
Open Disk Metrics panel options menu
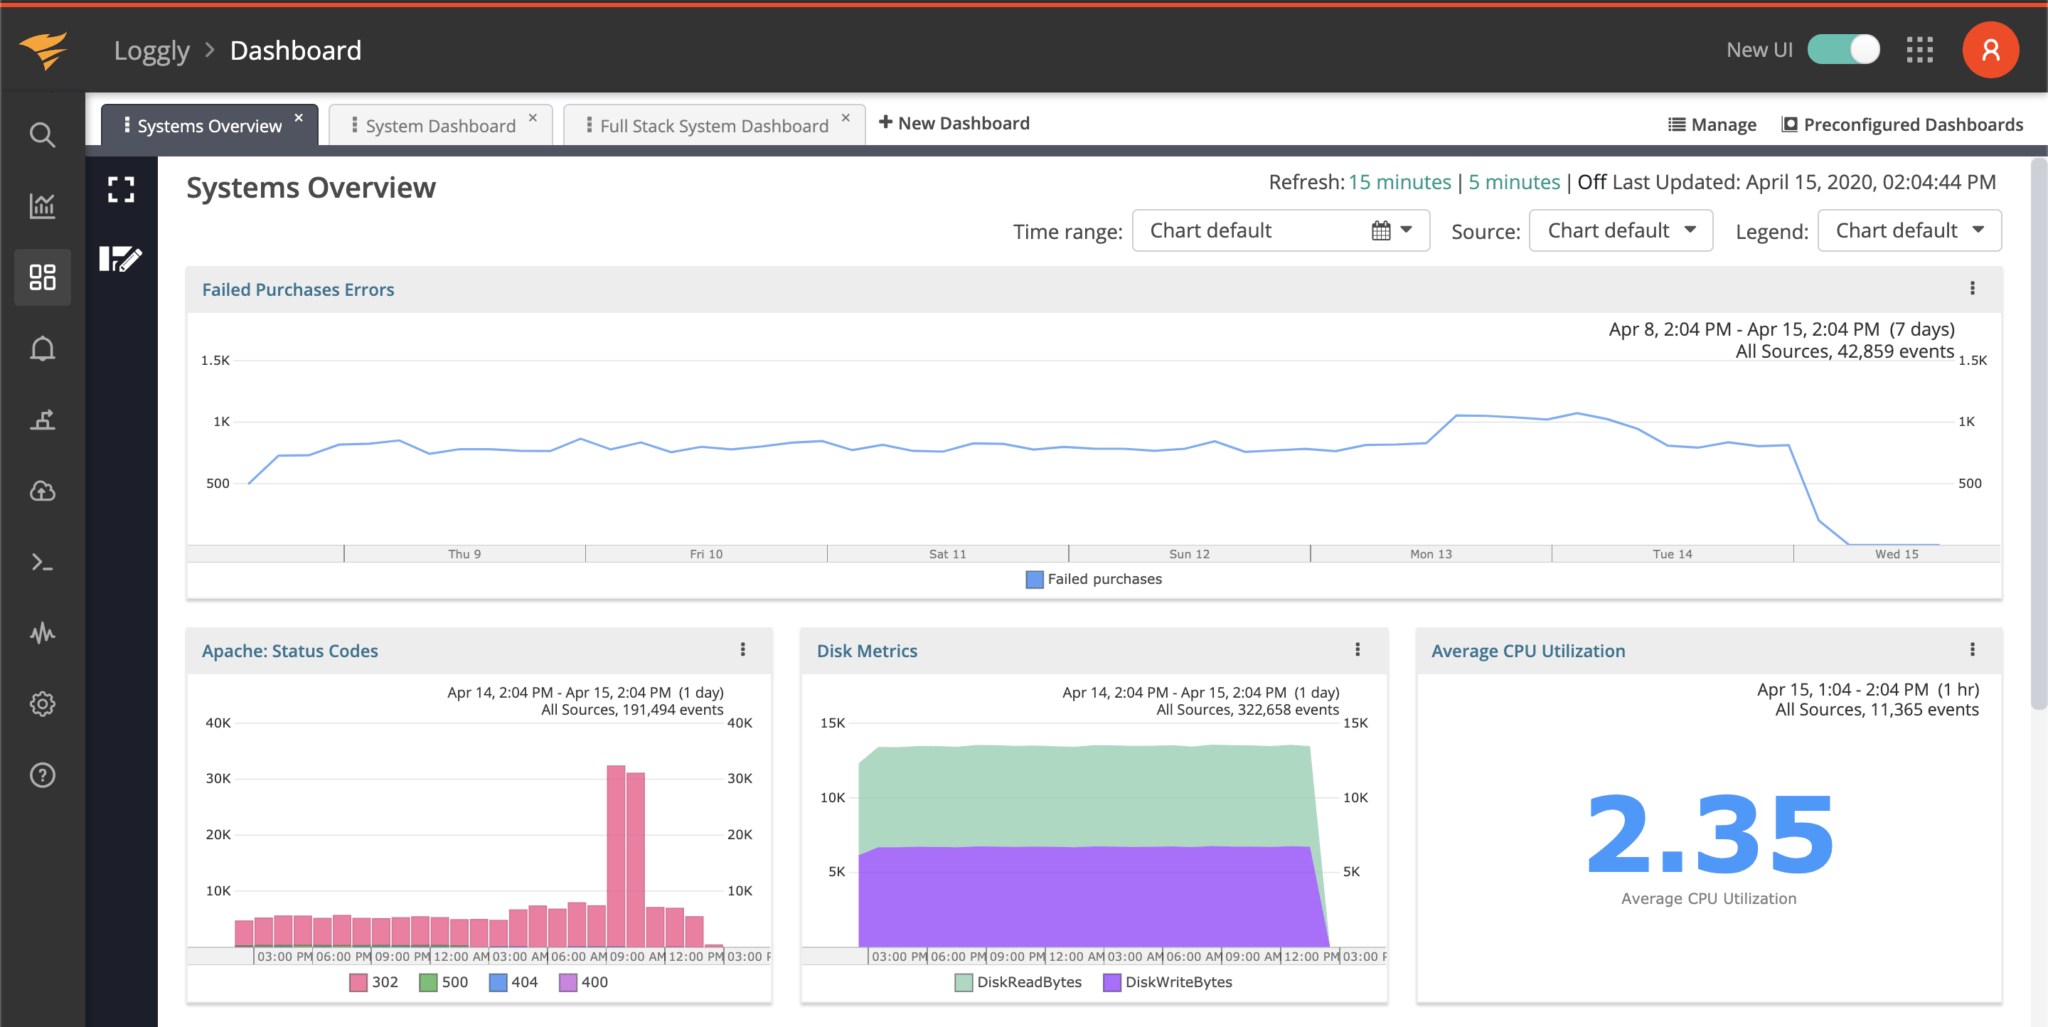pyautogui.click(x=1358, y=649)
